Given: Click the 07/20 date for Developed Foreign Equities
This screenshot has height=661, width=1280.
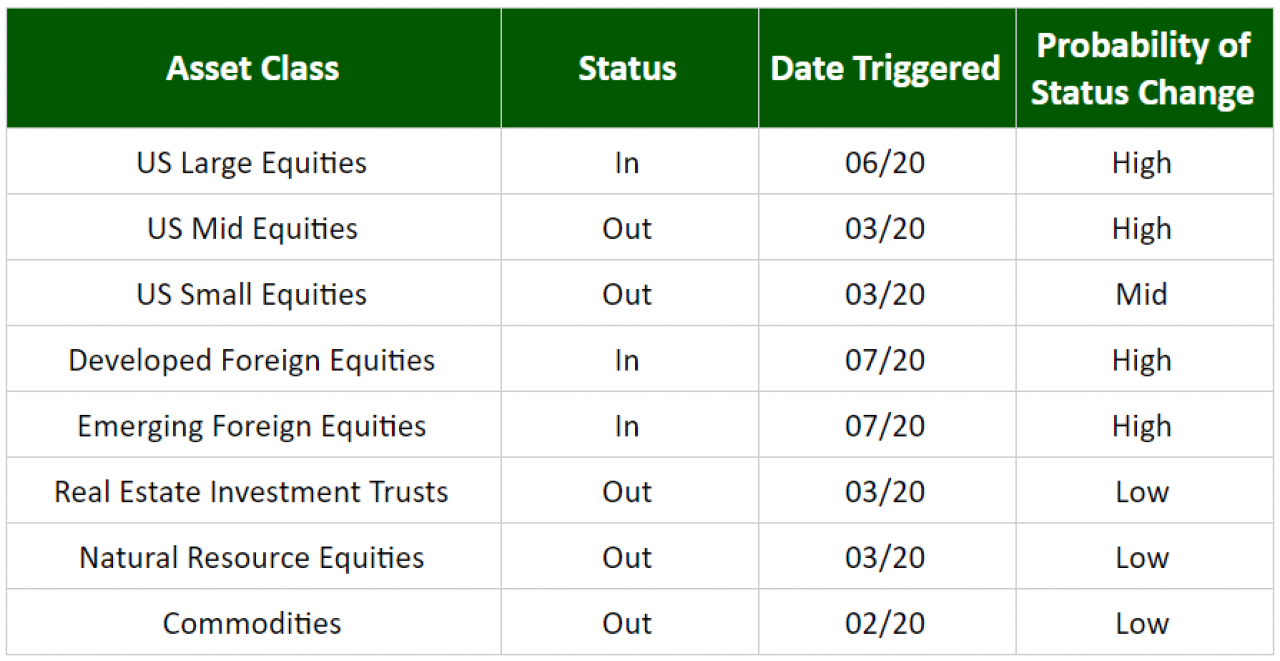Looking at the screenshot, I should coord(886,360).
